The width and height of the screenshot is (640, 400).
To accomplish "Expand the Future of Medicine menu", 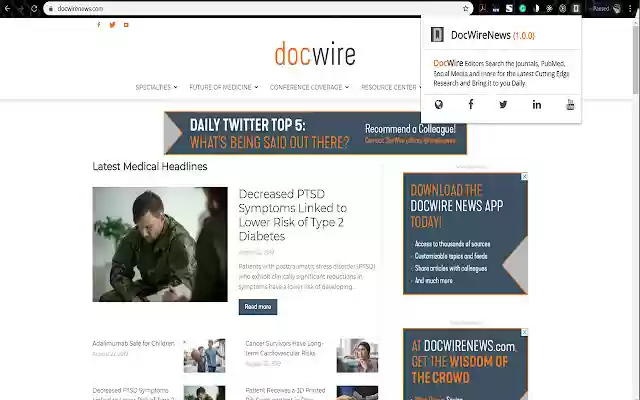I will point(224,87).
